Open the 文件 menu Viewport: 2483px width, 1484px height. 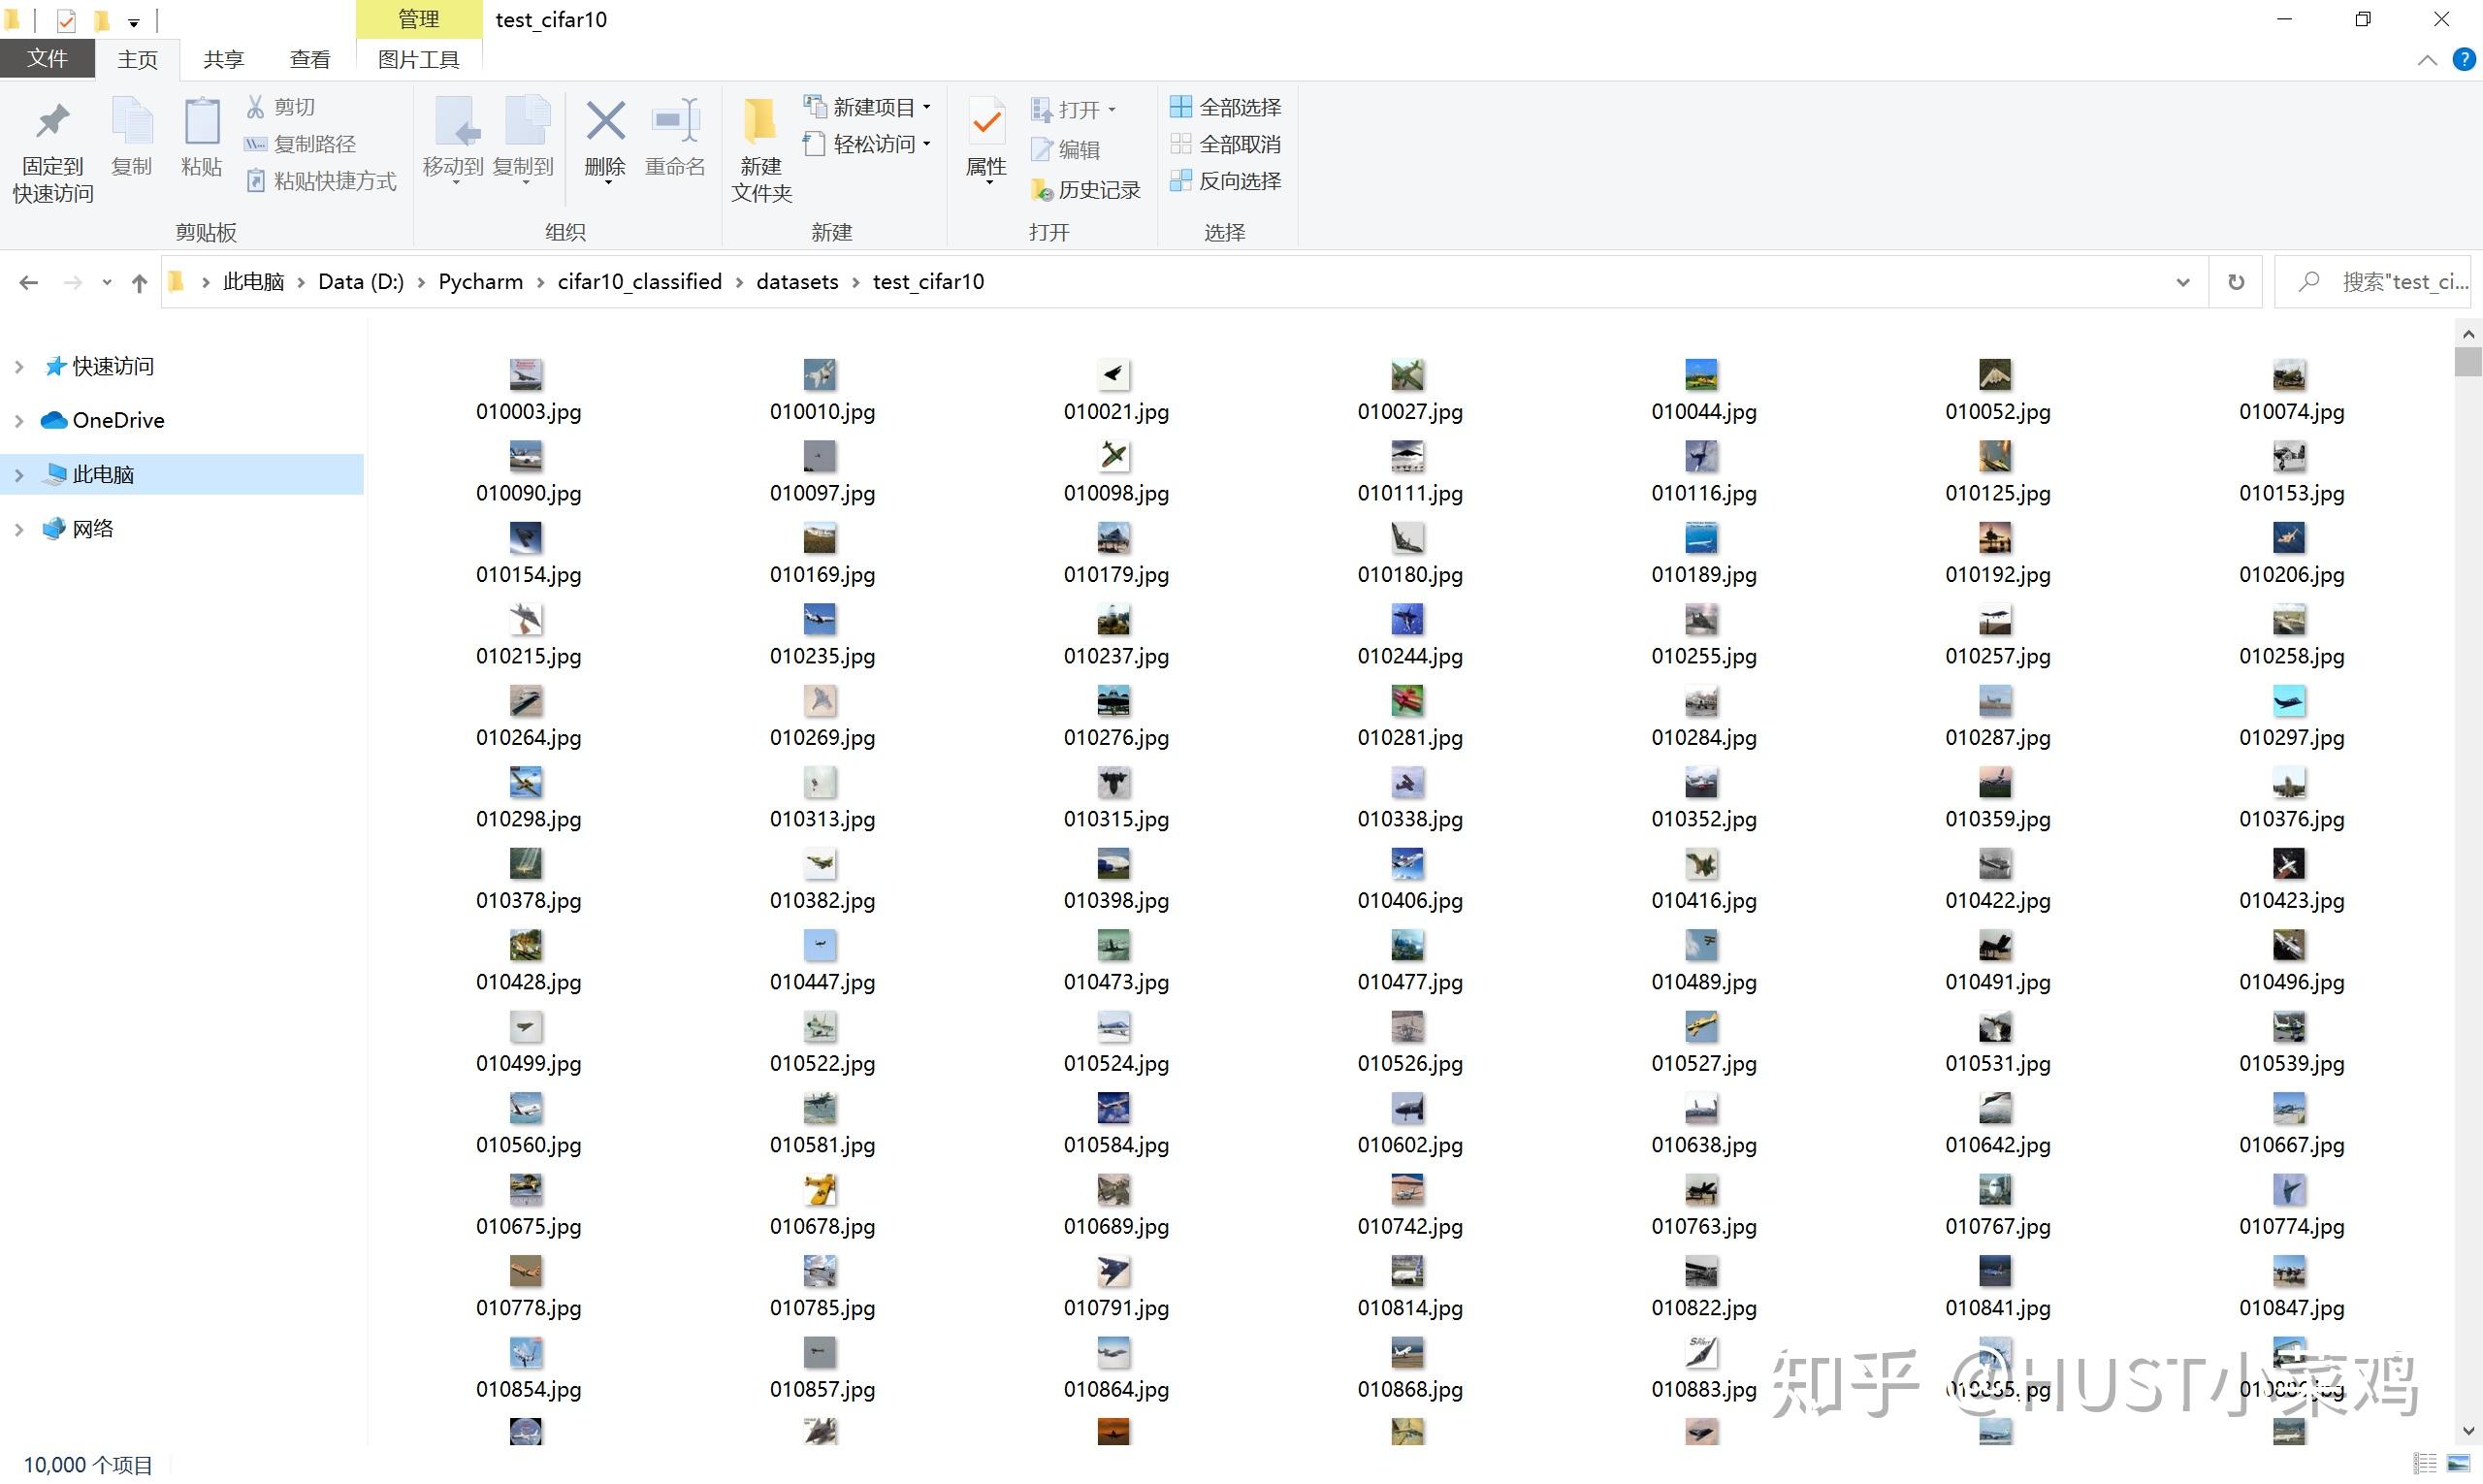(x=46, y=59)
